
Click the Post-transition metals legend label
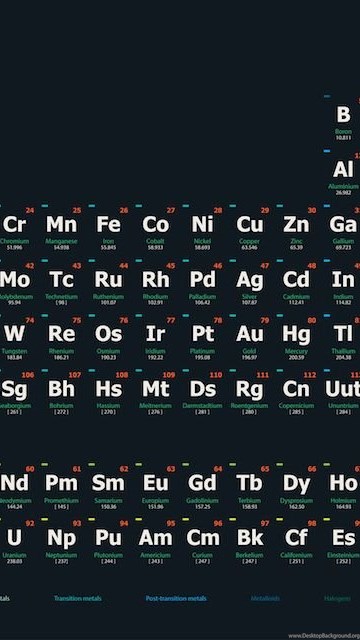(x=176, y=598)
